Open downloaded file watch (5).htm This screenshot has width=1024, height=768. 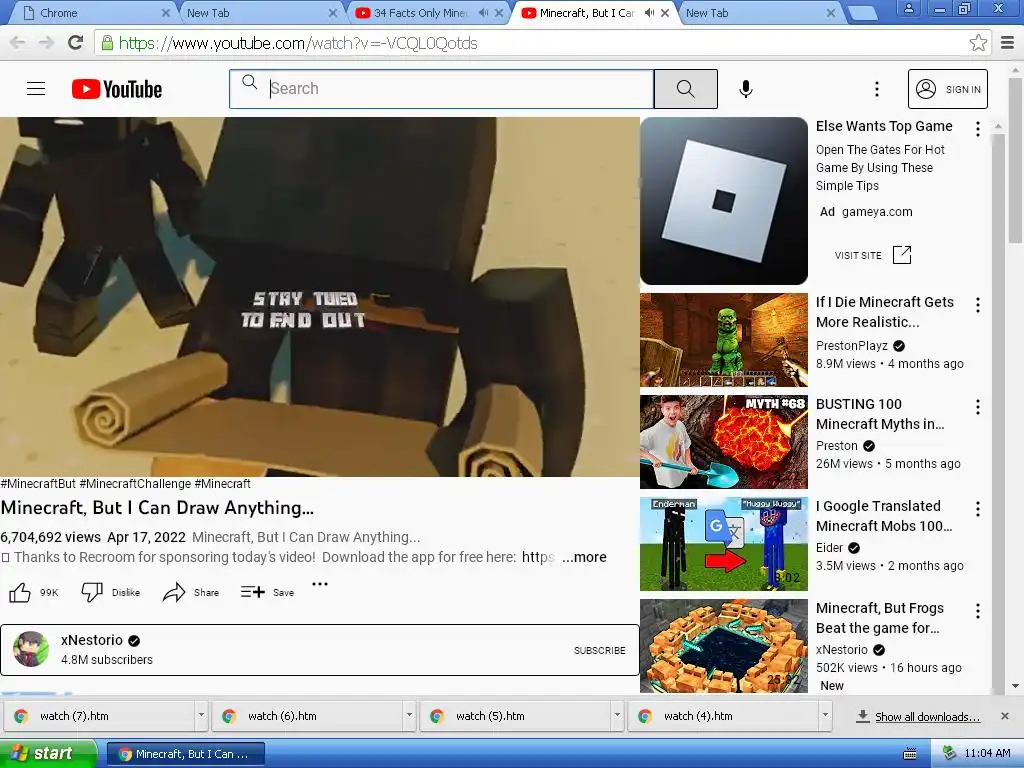pyautogui.click(x=515, y=716)
